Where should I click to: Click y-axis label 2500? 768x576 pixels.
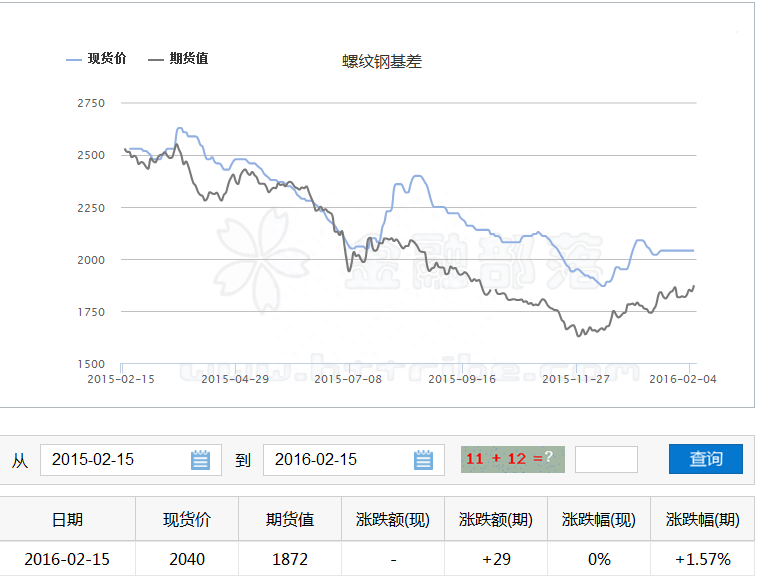(x=91, y=155)
